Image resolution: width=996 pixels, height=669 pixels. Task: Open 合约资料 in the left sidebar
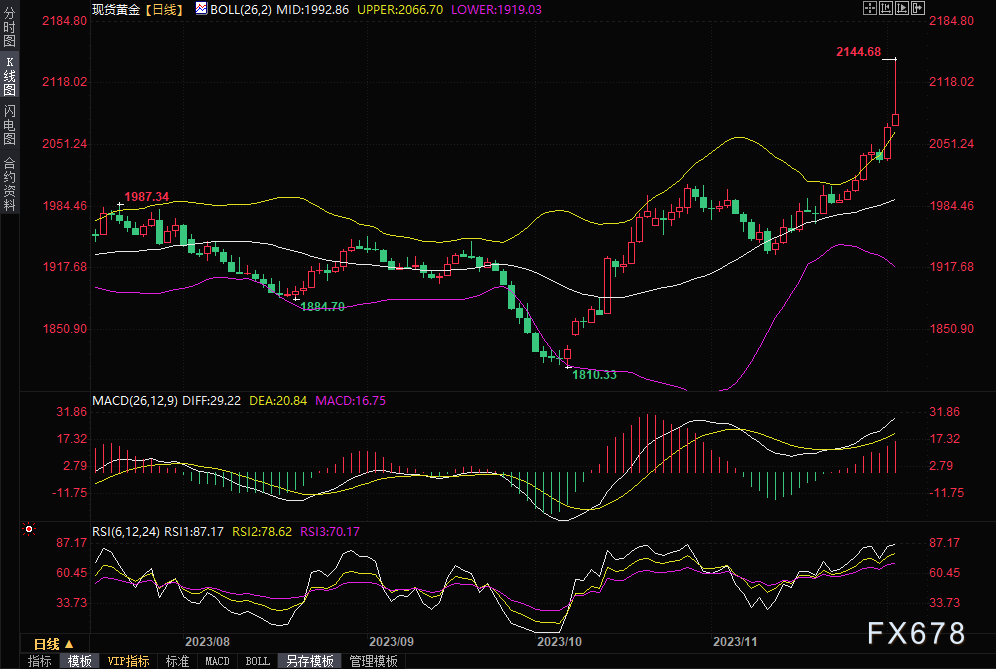click(x=9, y=183)
